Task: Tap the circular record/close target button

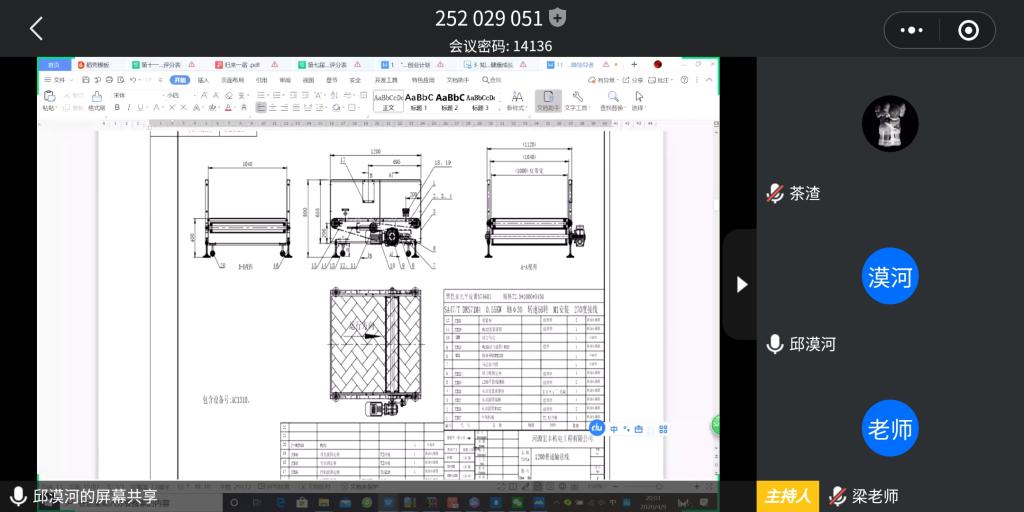Action: click(x=968, y=30)
